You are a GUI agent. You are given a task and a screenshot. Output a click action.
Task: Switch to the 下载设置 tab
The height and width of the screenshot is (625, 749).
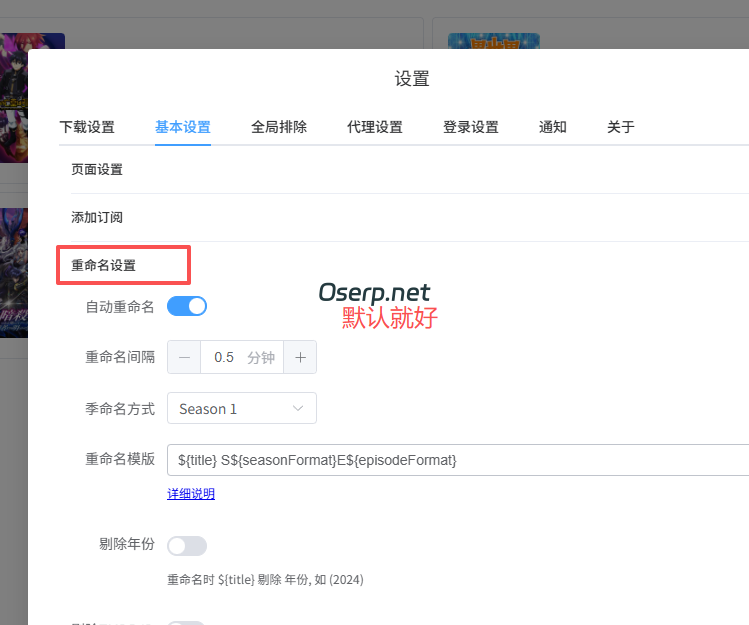87,127
